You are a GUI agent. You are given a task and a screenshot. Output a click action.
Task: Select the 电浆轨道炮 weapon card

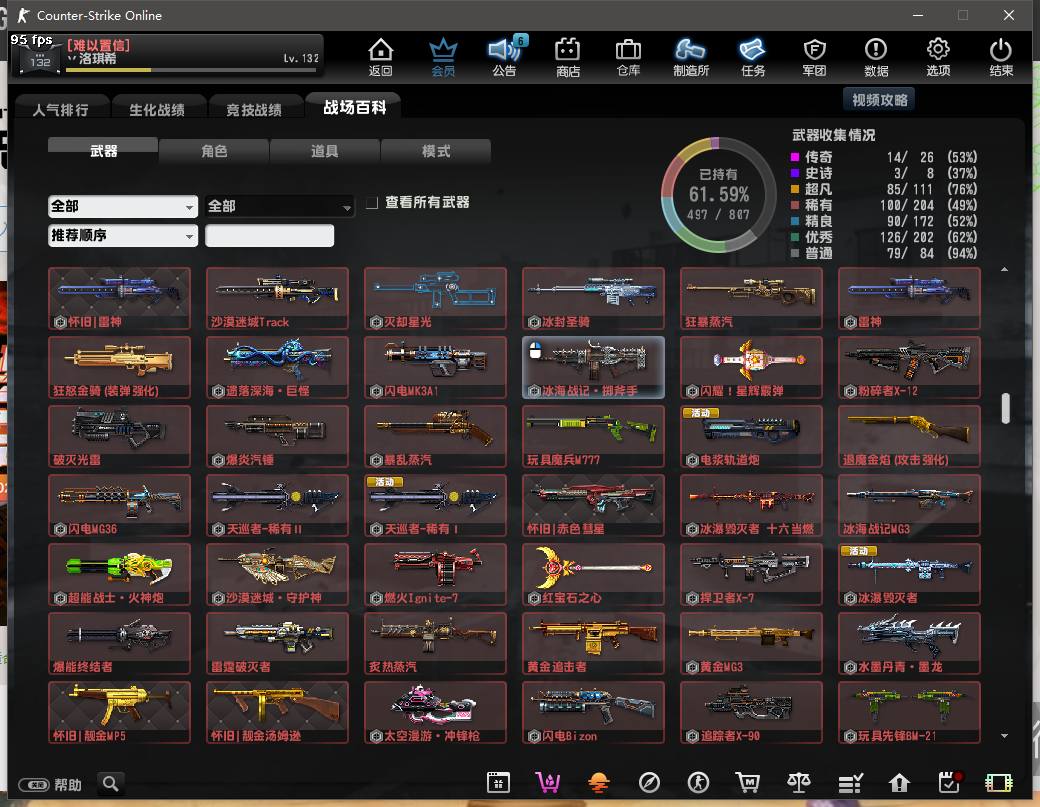(x=751, y=436)
